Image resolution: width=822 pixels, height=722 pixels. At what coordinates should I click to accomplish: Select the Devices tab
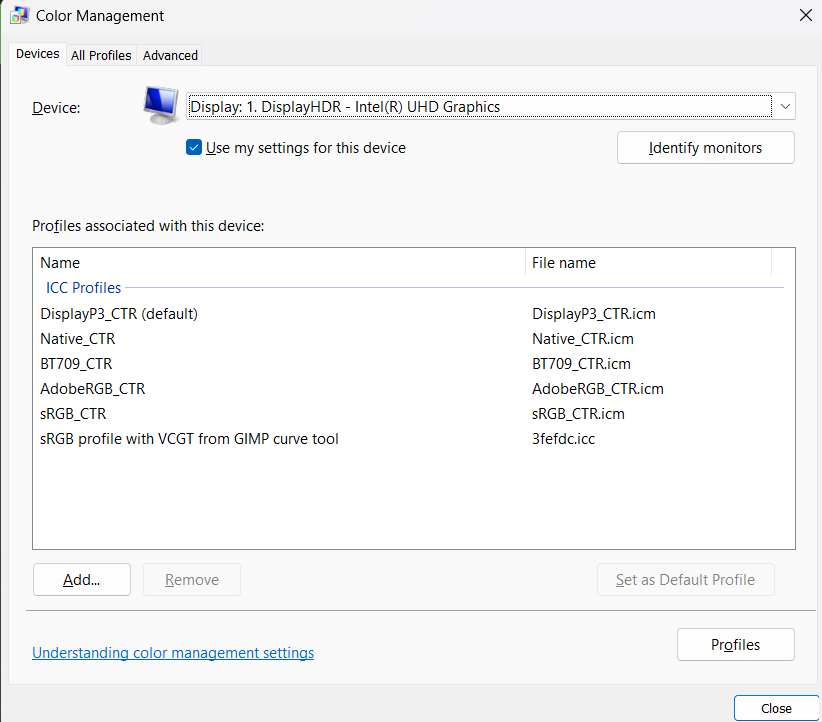click(x=37, y=53)
